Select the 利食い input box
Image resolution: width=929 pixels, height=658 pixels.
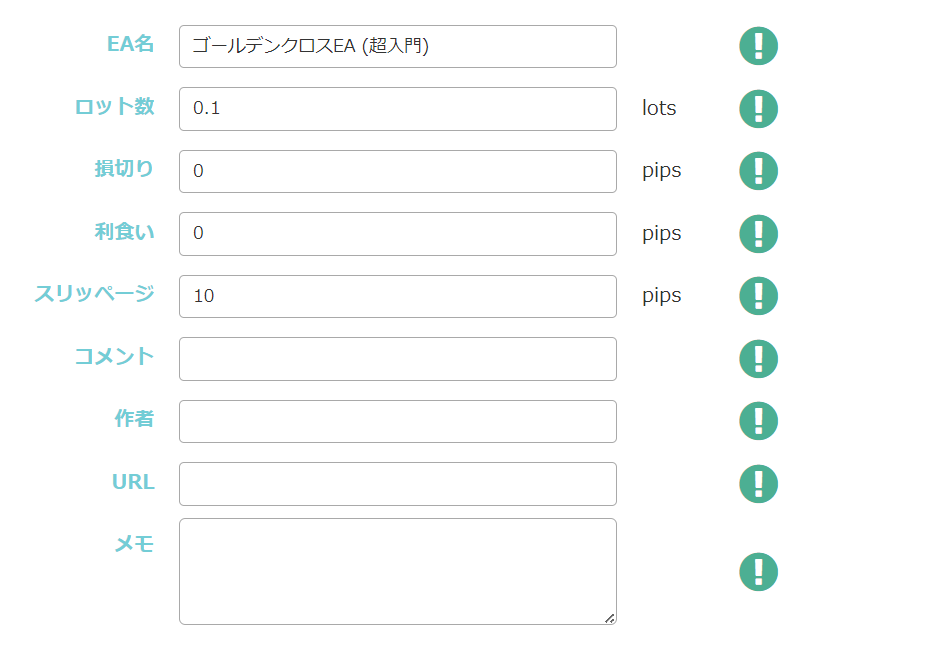397,233
